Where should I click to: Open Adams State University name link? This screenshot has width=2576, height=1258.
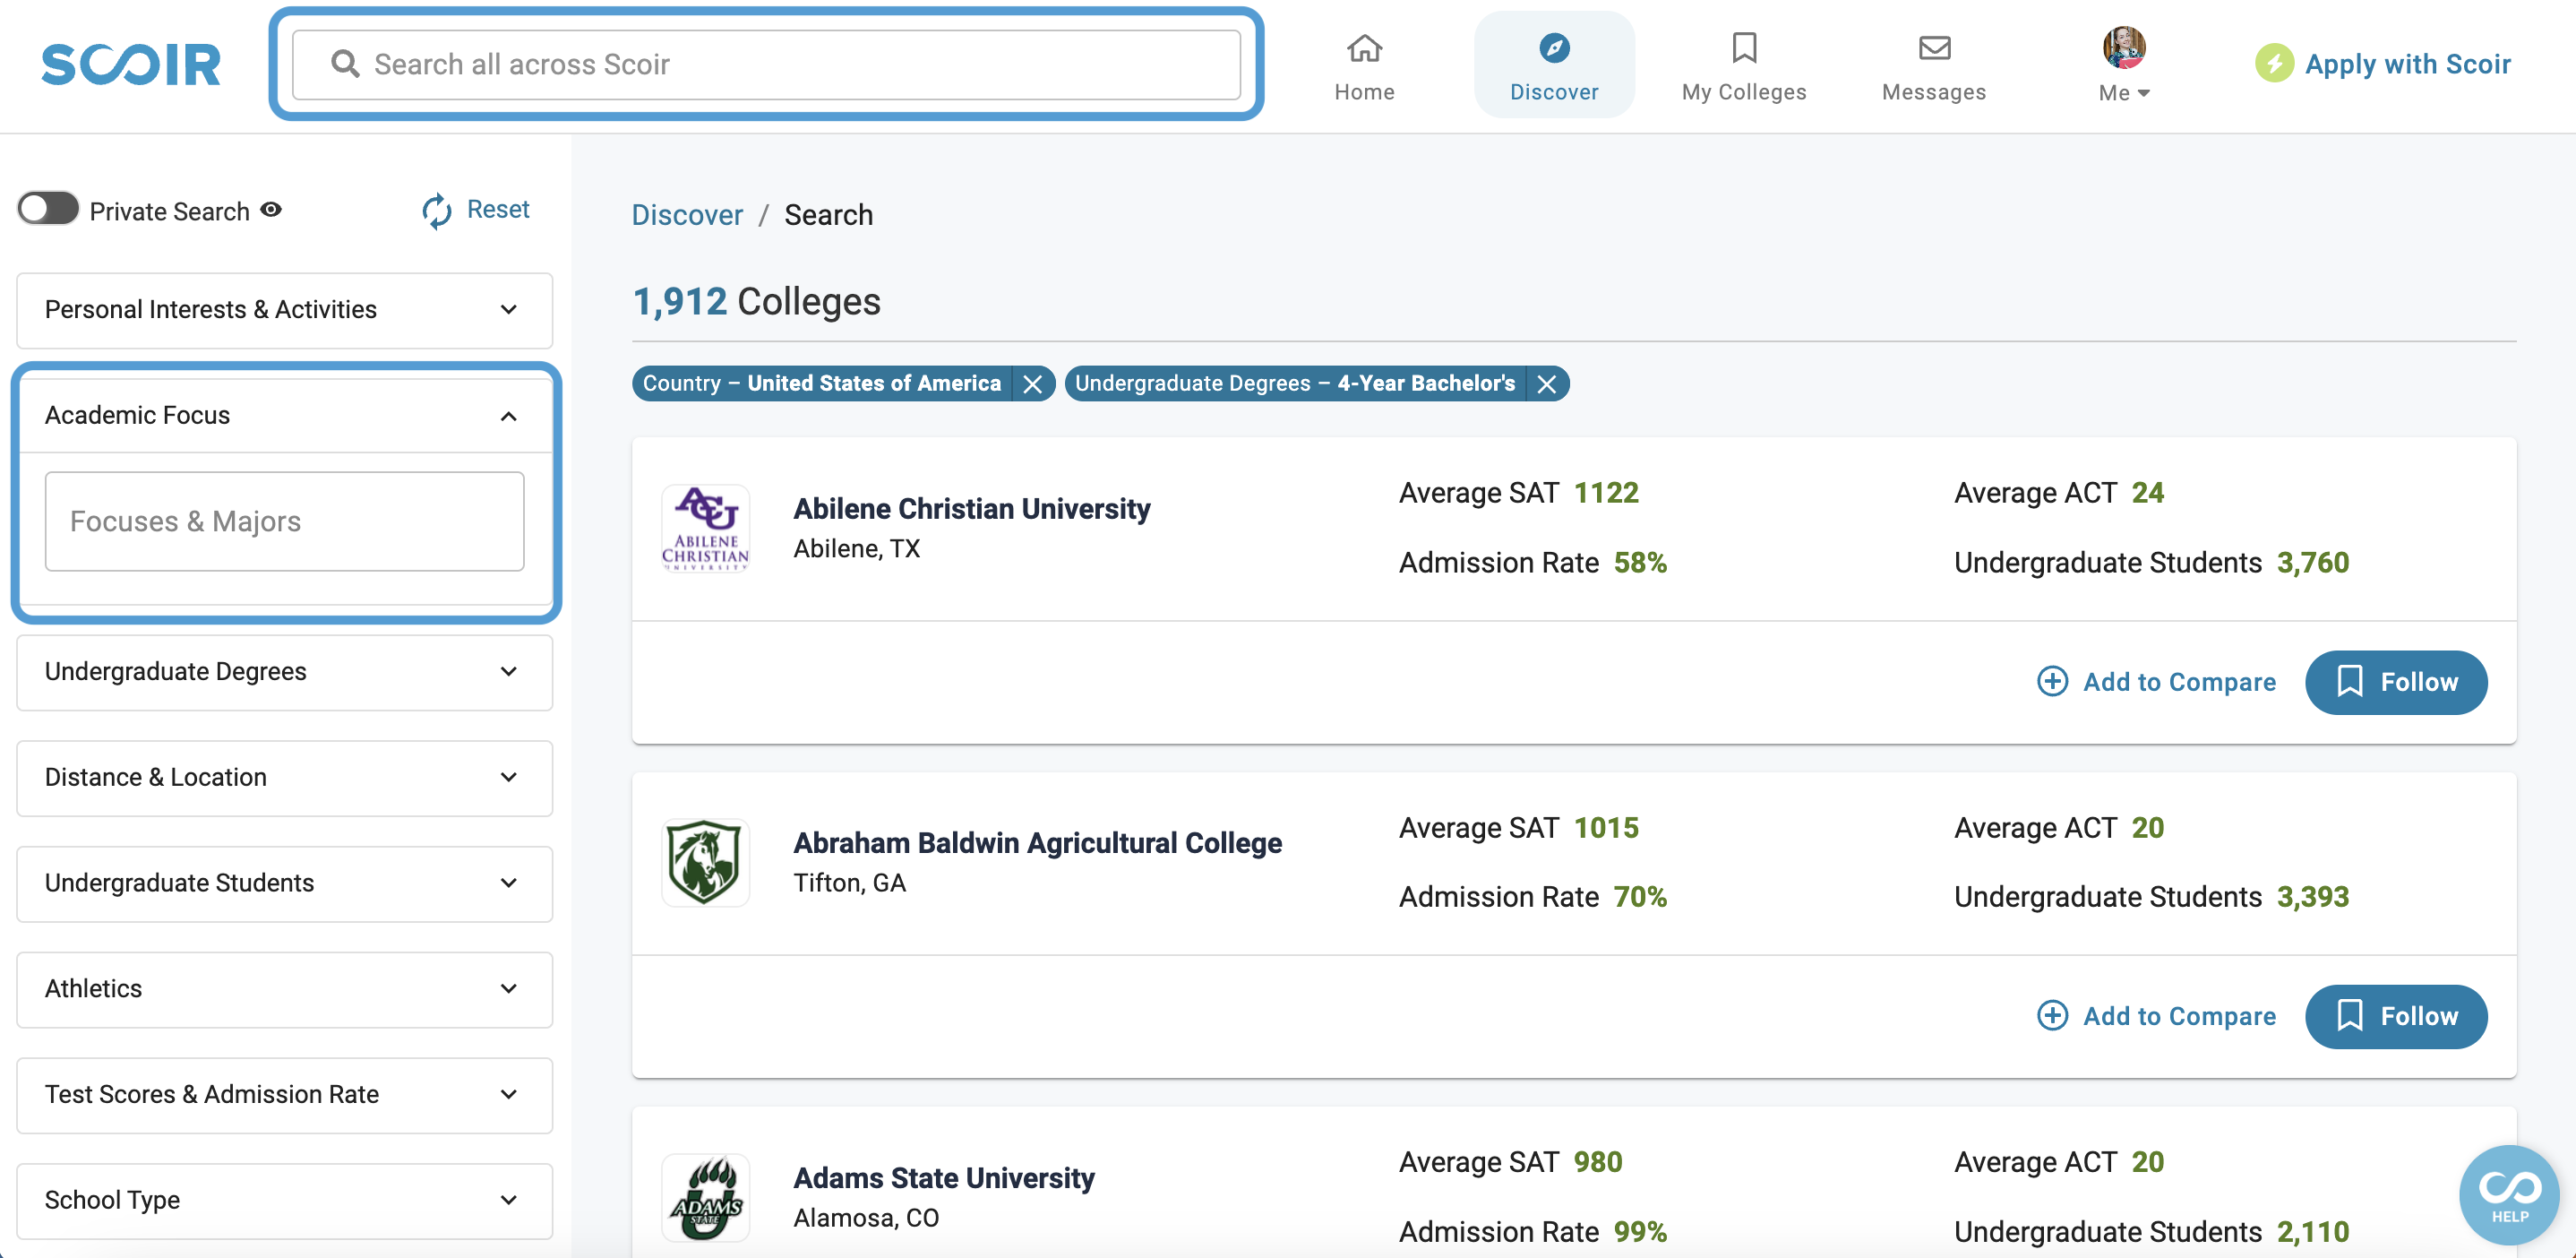[944, 1178]
